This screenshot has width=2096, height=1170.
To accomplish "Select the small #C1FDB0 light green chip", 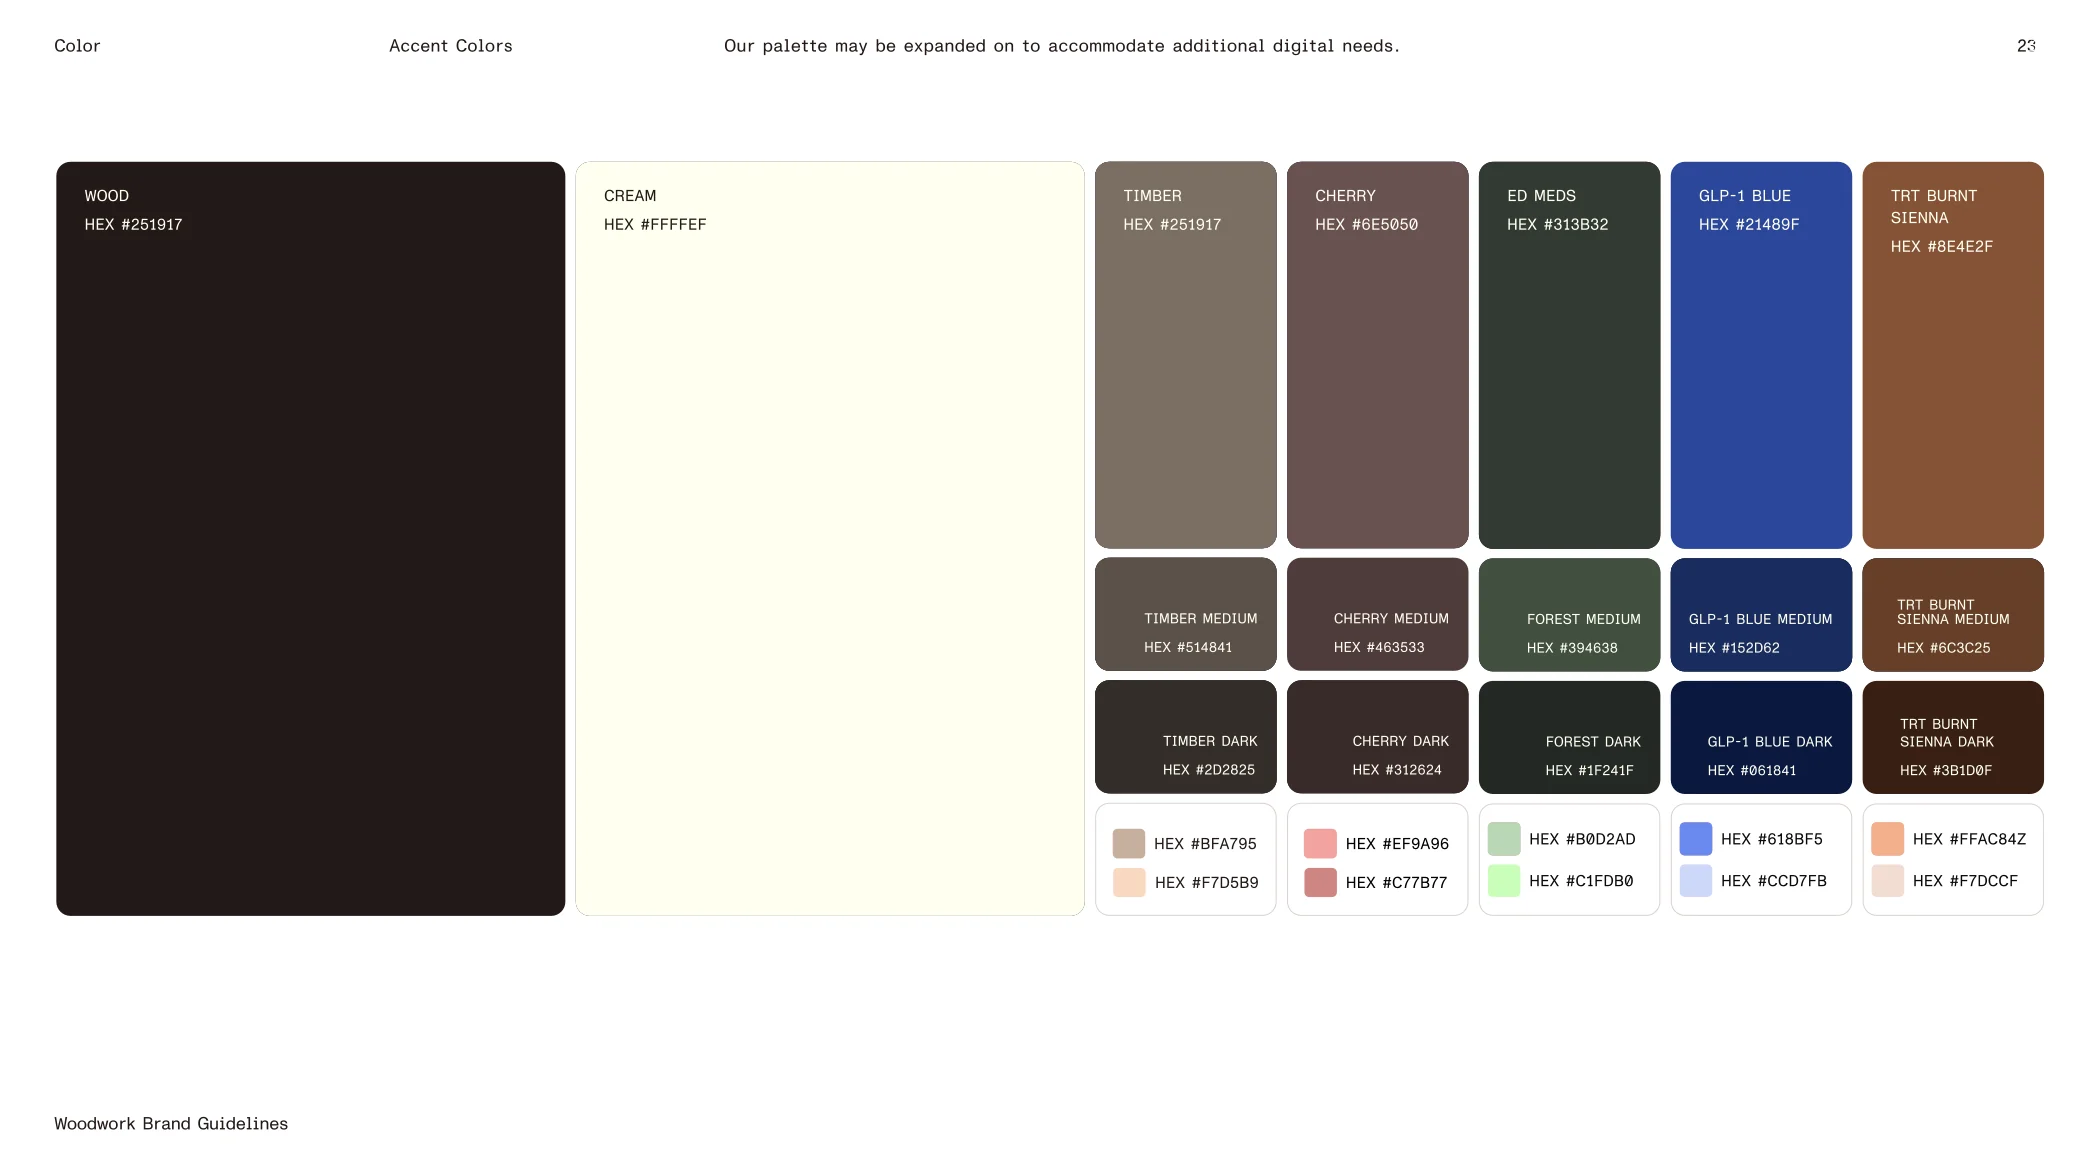I will click(1504, 881).
